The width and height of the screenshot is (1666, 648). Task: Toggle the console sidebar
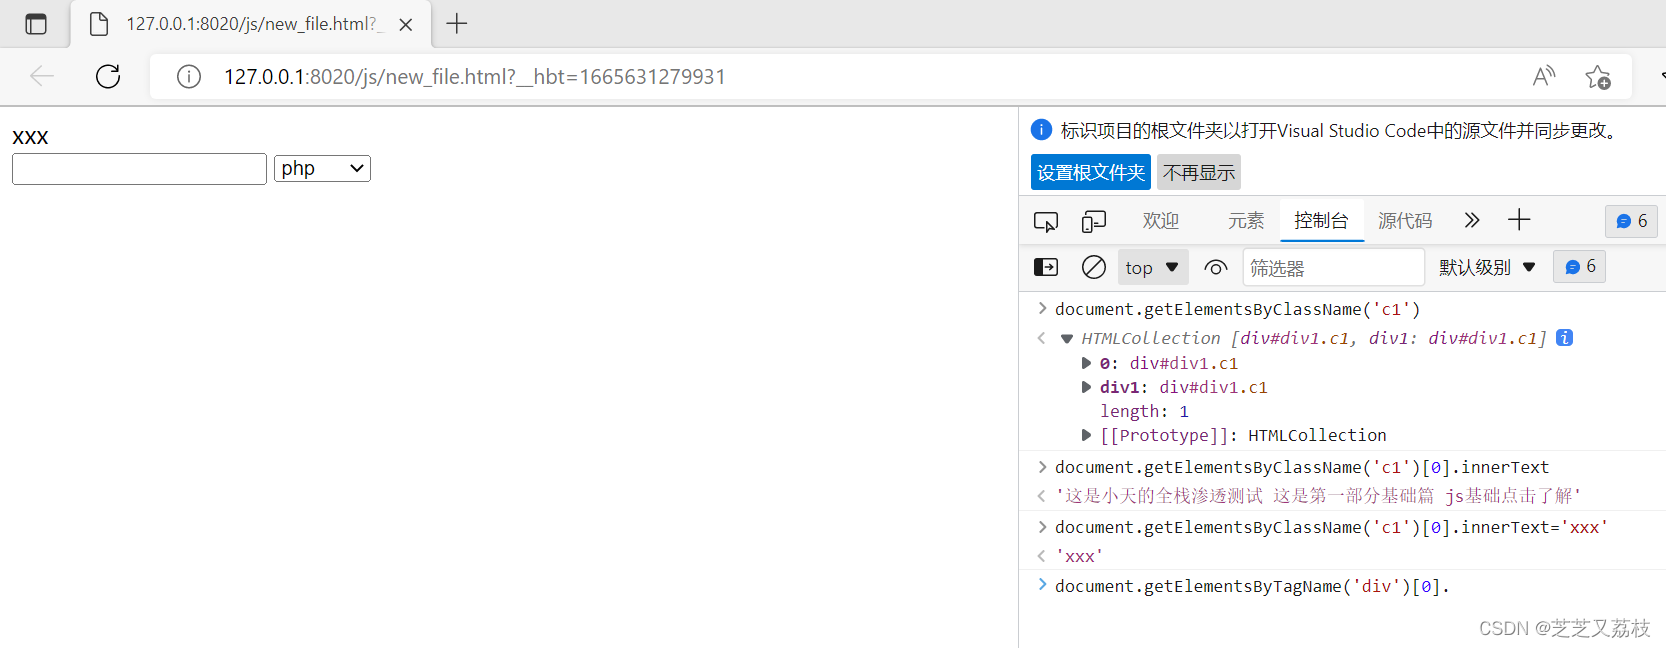[1046, 267]
